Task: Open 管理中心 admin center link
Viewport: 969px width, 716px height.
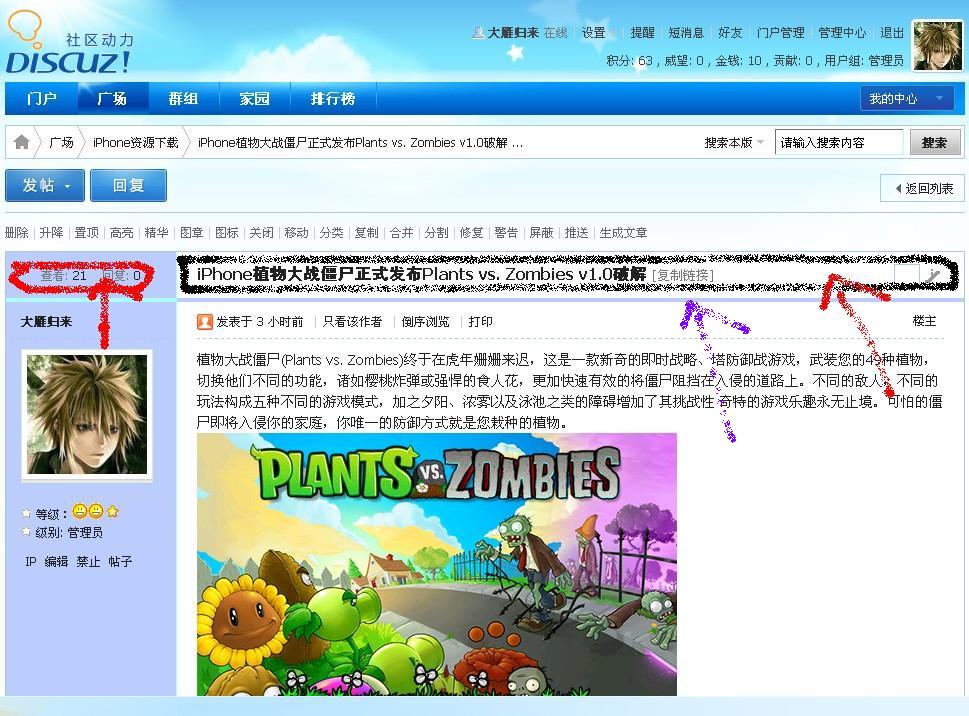Action: tap(842, 33)
